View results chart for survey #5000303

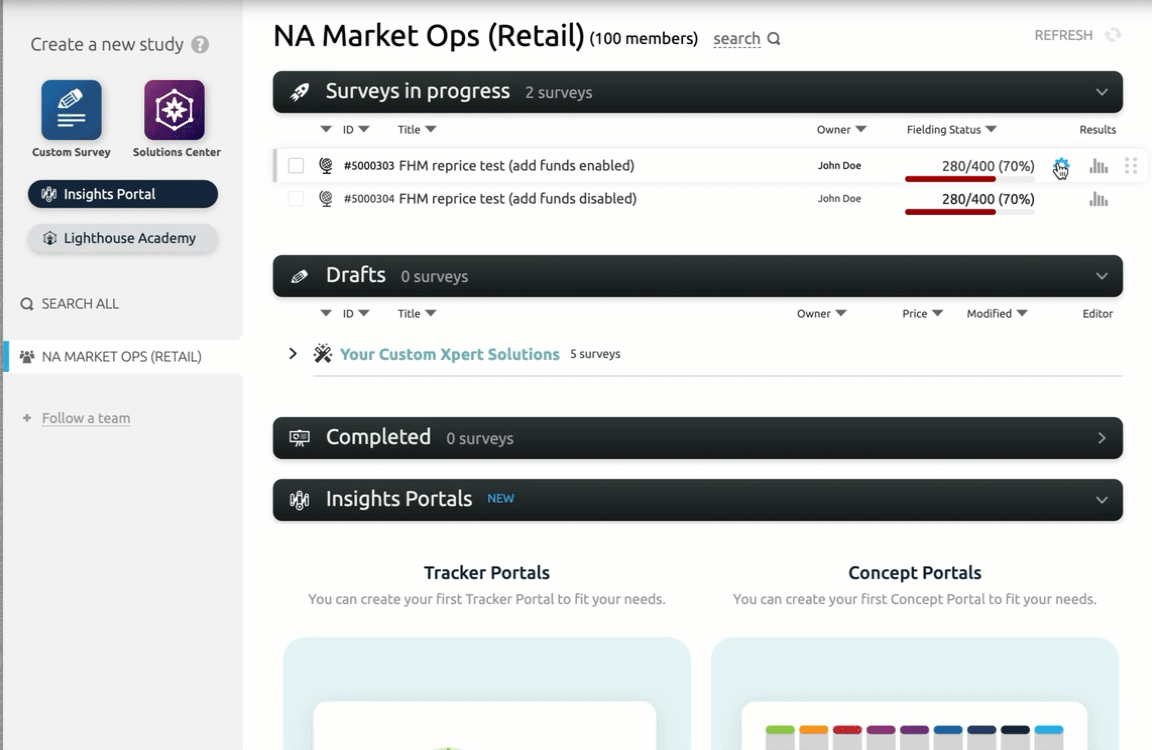pos(1098,166)
